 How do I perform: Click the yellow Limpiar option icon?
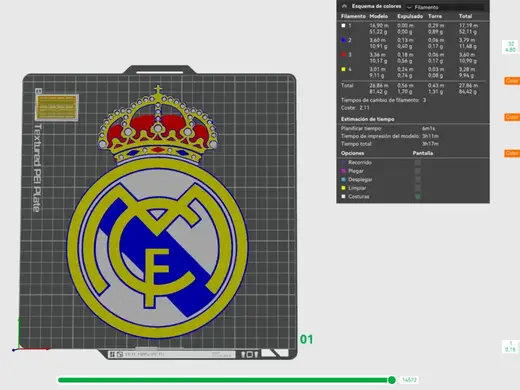[343, 188]
